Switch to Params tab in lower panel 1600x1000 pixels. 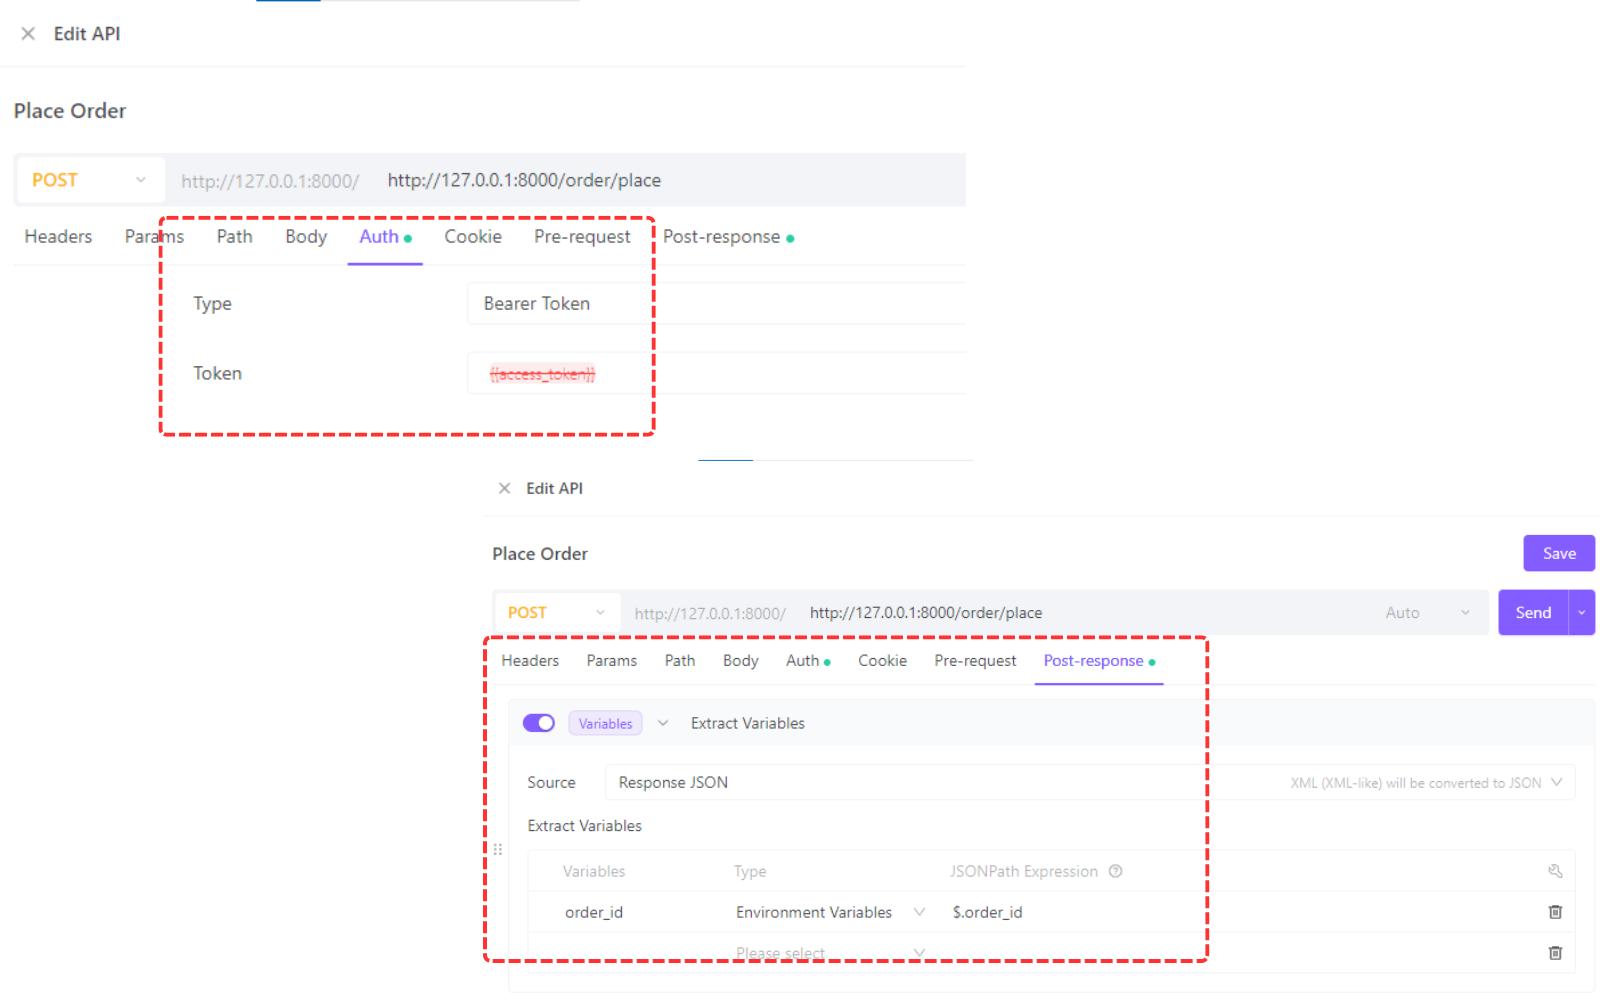point(611,661)
